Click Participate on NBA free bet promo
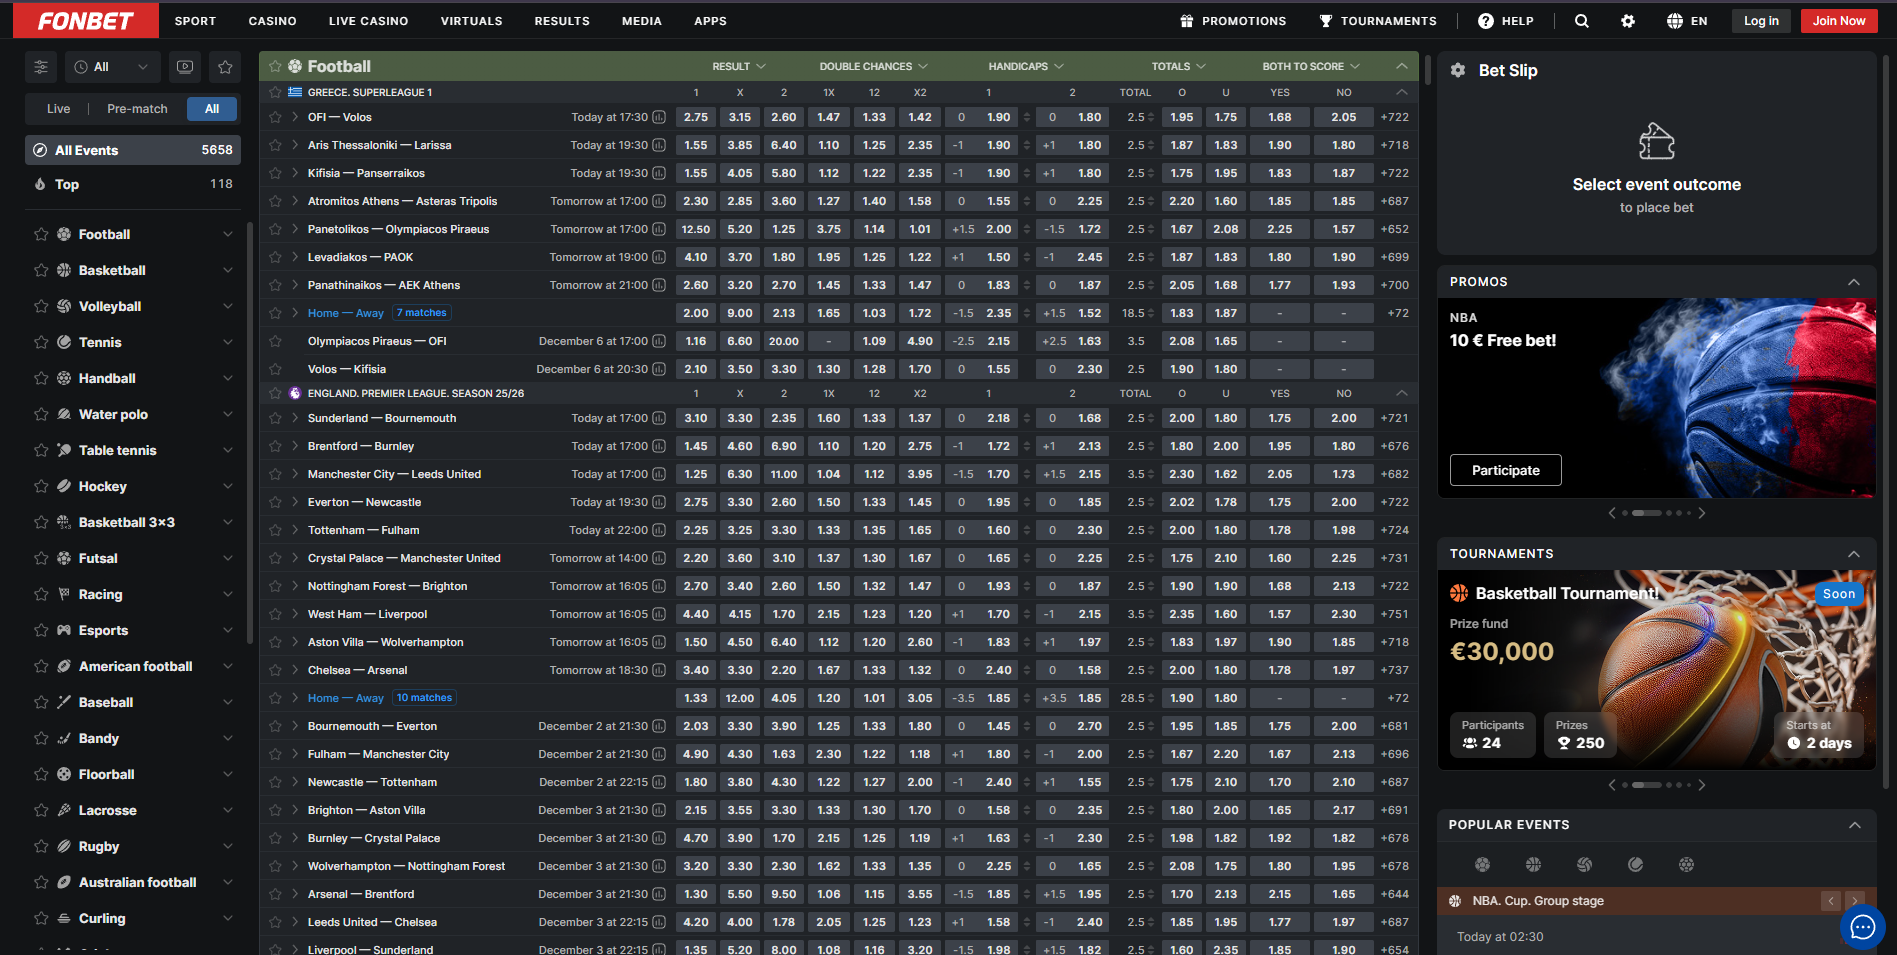Viewport: 1897px width, 955px height. (1505, 470)
